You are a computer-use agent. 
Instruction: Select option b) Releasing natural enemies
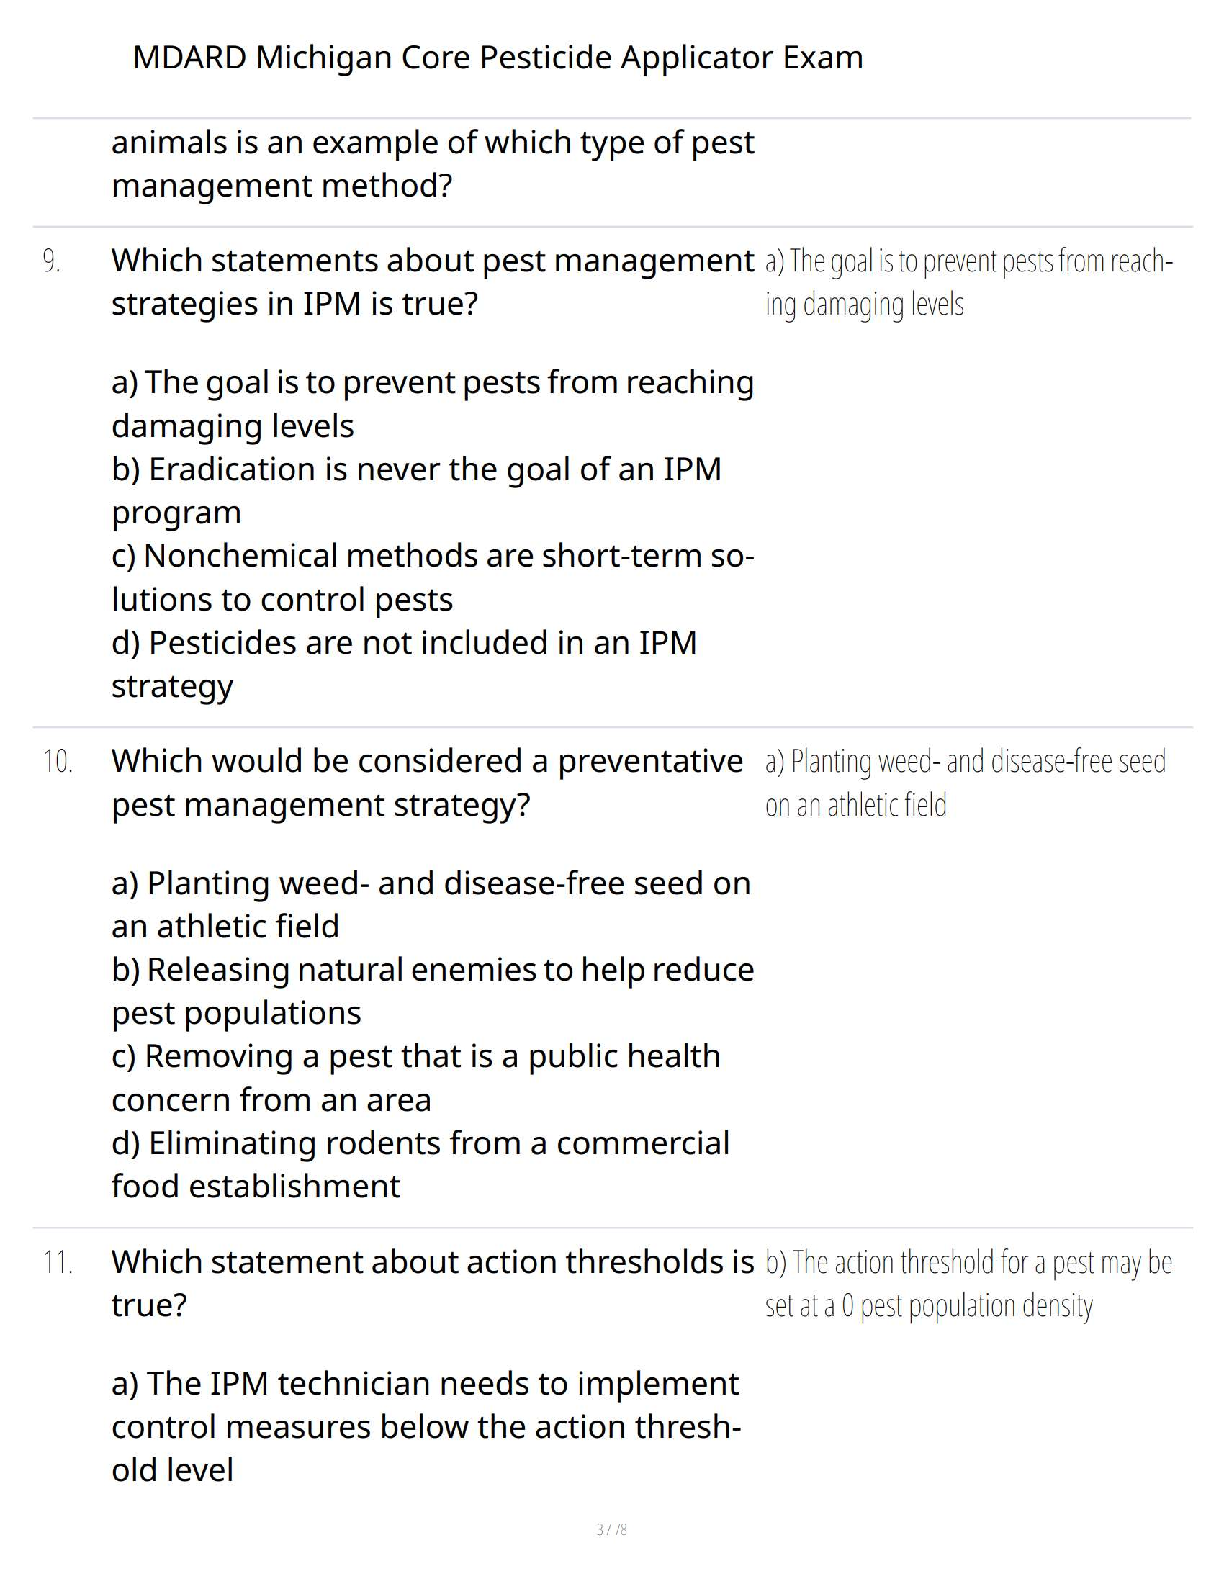pos(432,991)
